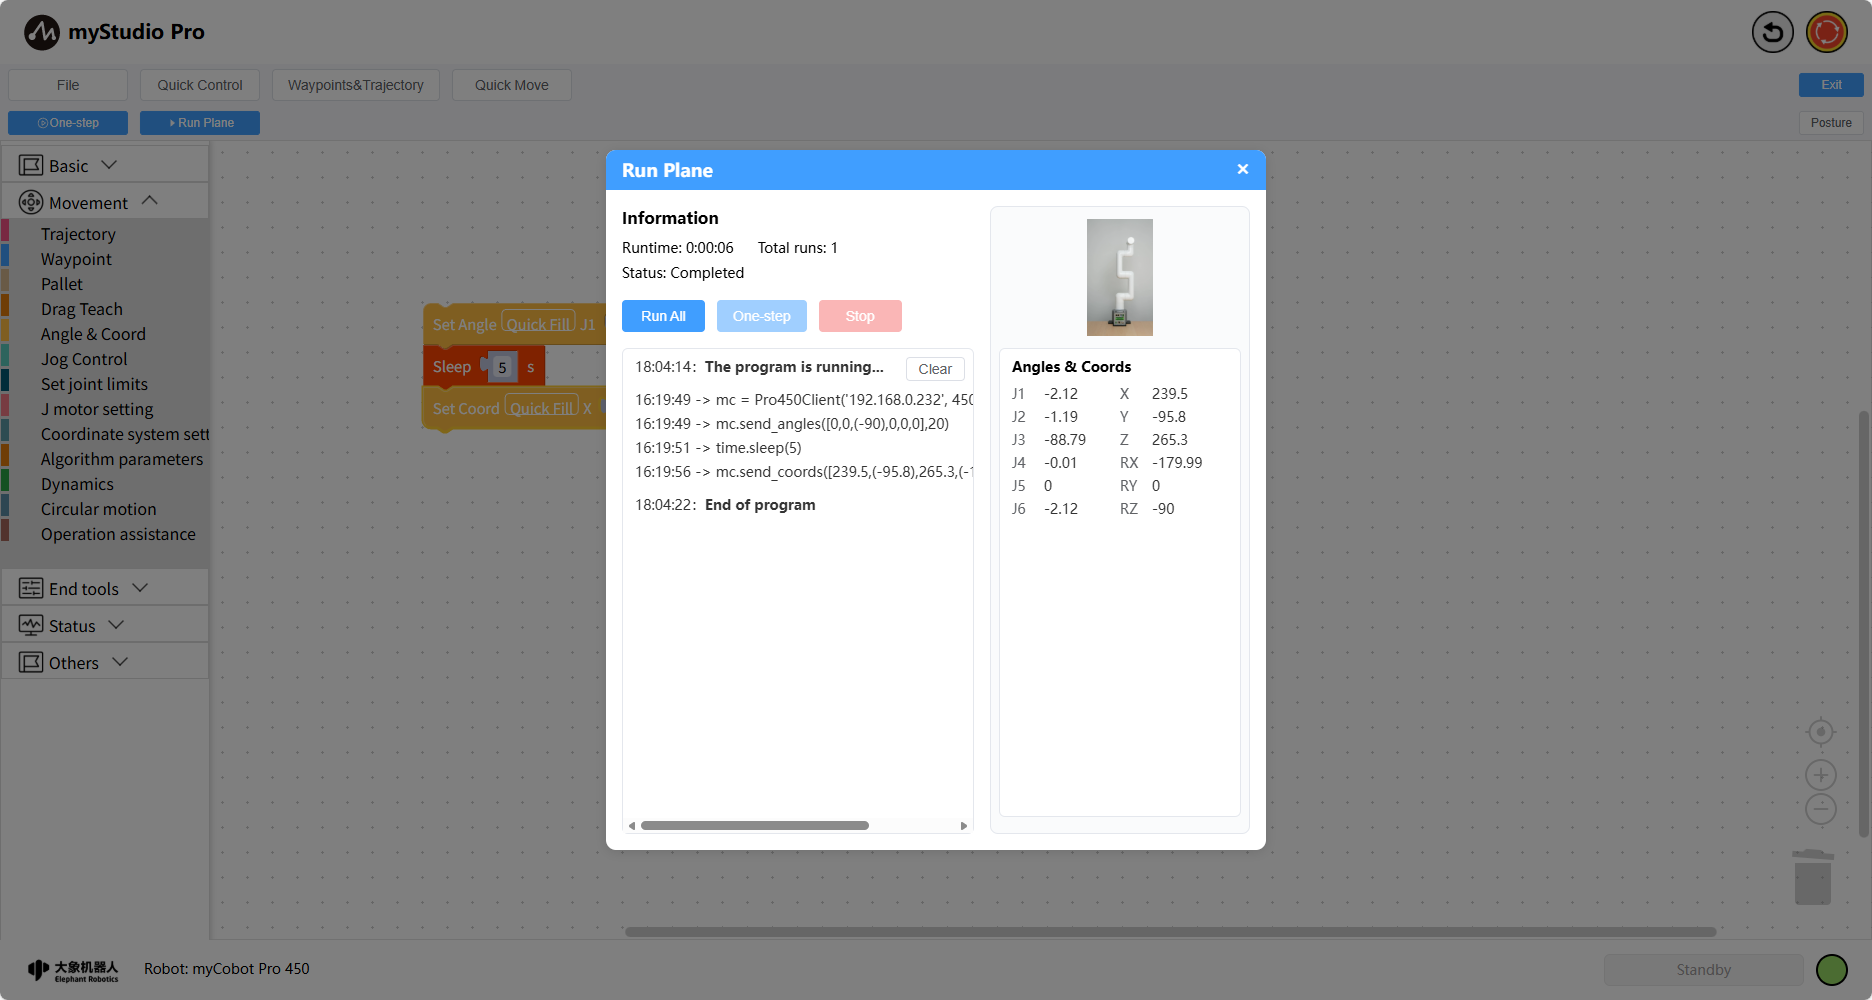Zoom in the workspace with plus icon
This screenshot has width=1872, height=1000.
(1821, 775)
